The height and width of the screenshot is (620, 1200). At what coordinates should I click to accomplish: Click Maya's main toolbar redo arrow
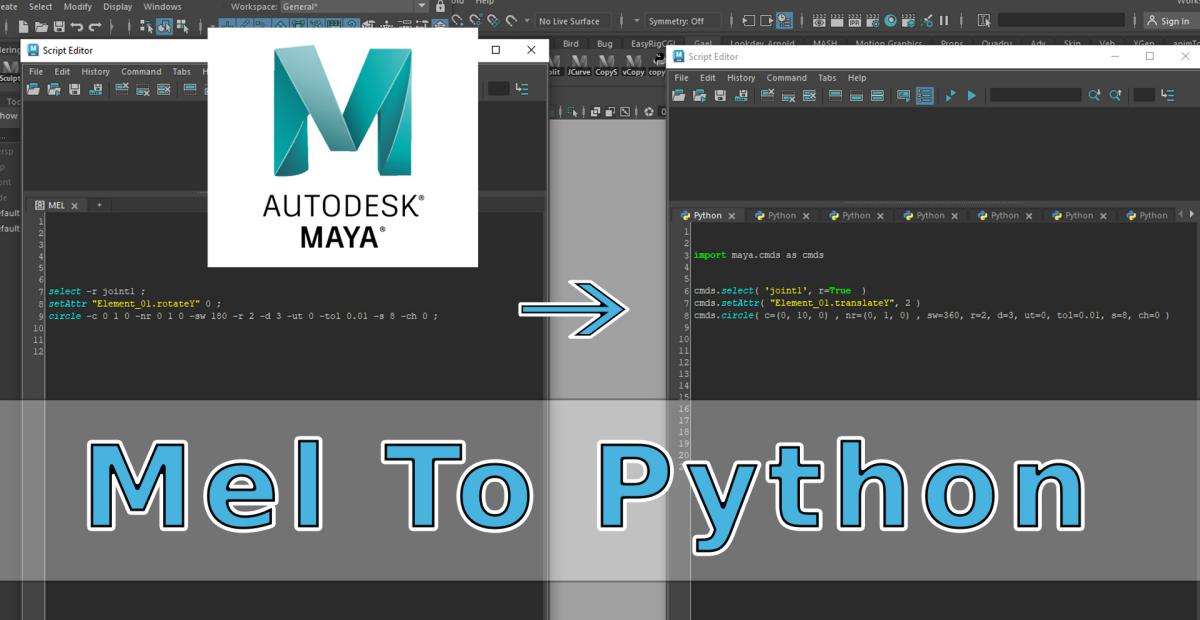96,25
